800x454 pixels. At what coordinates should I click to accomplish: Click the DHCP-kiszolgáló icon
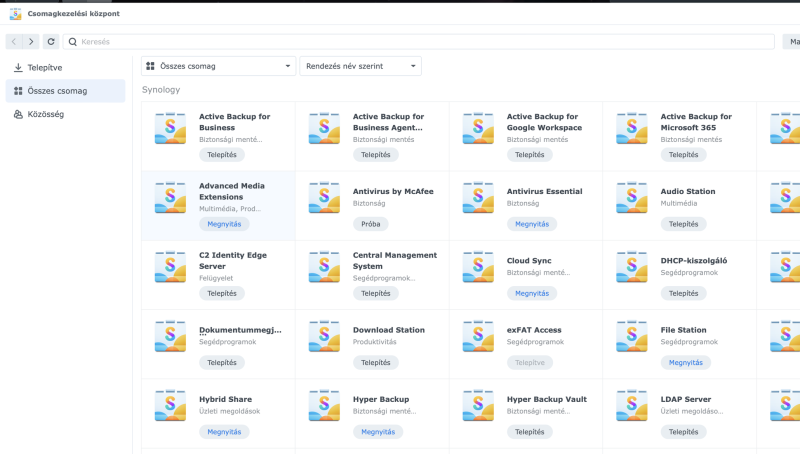[632, 267]
